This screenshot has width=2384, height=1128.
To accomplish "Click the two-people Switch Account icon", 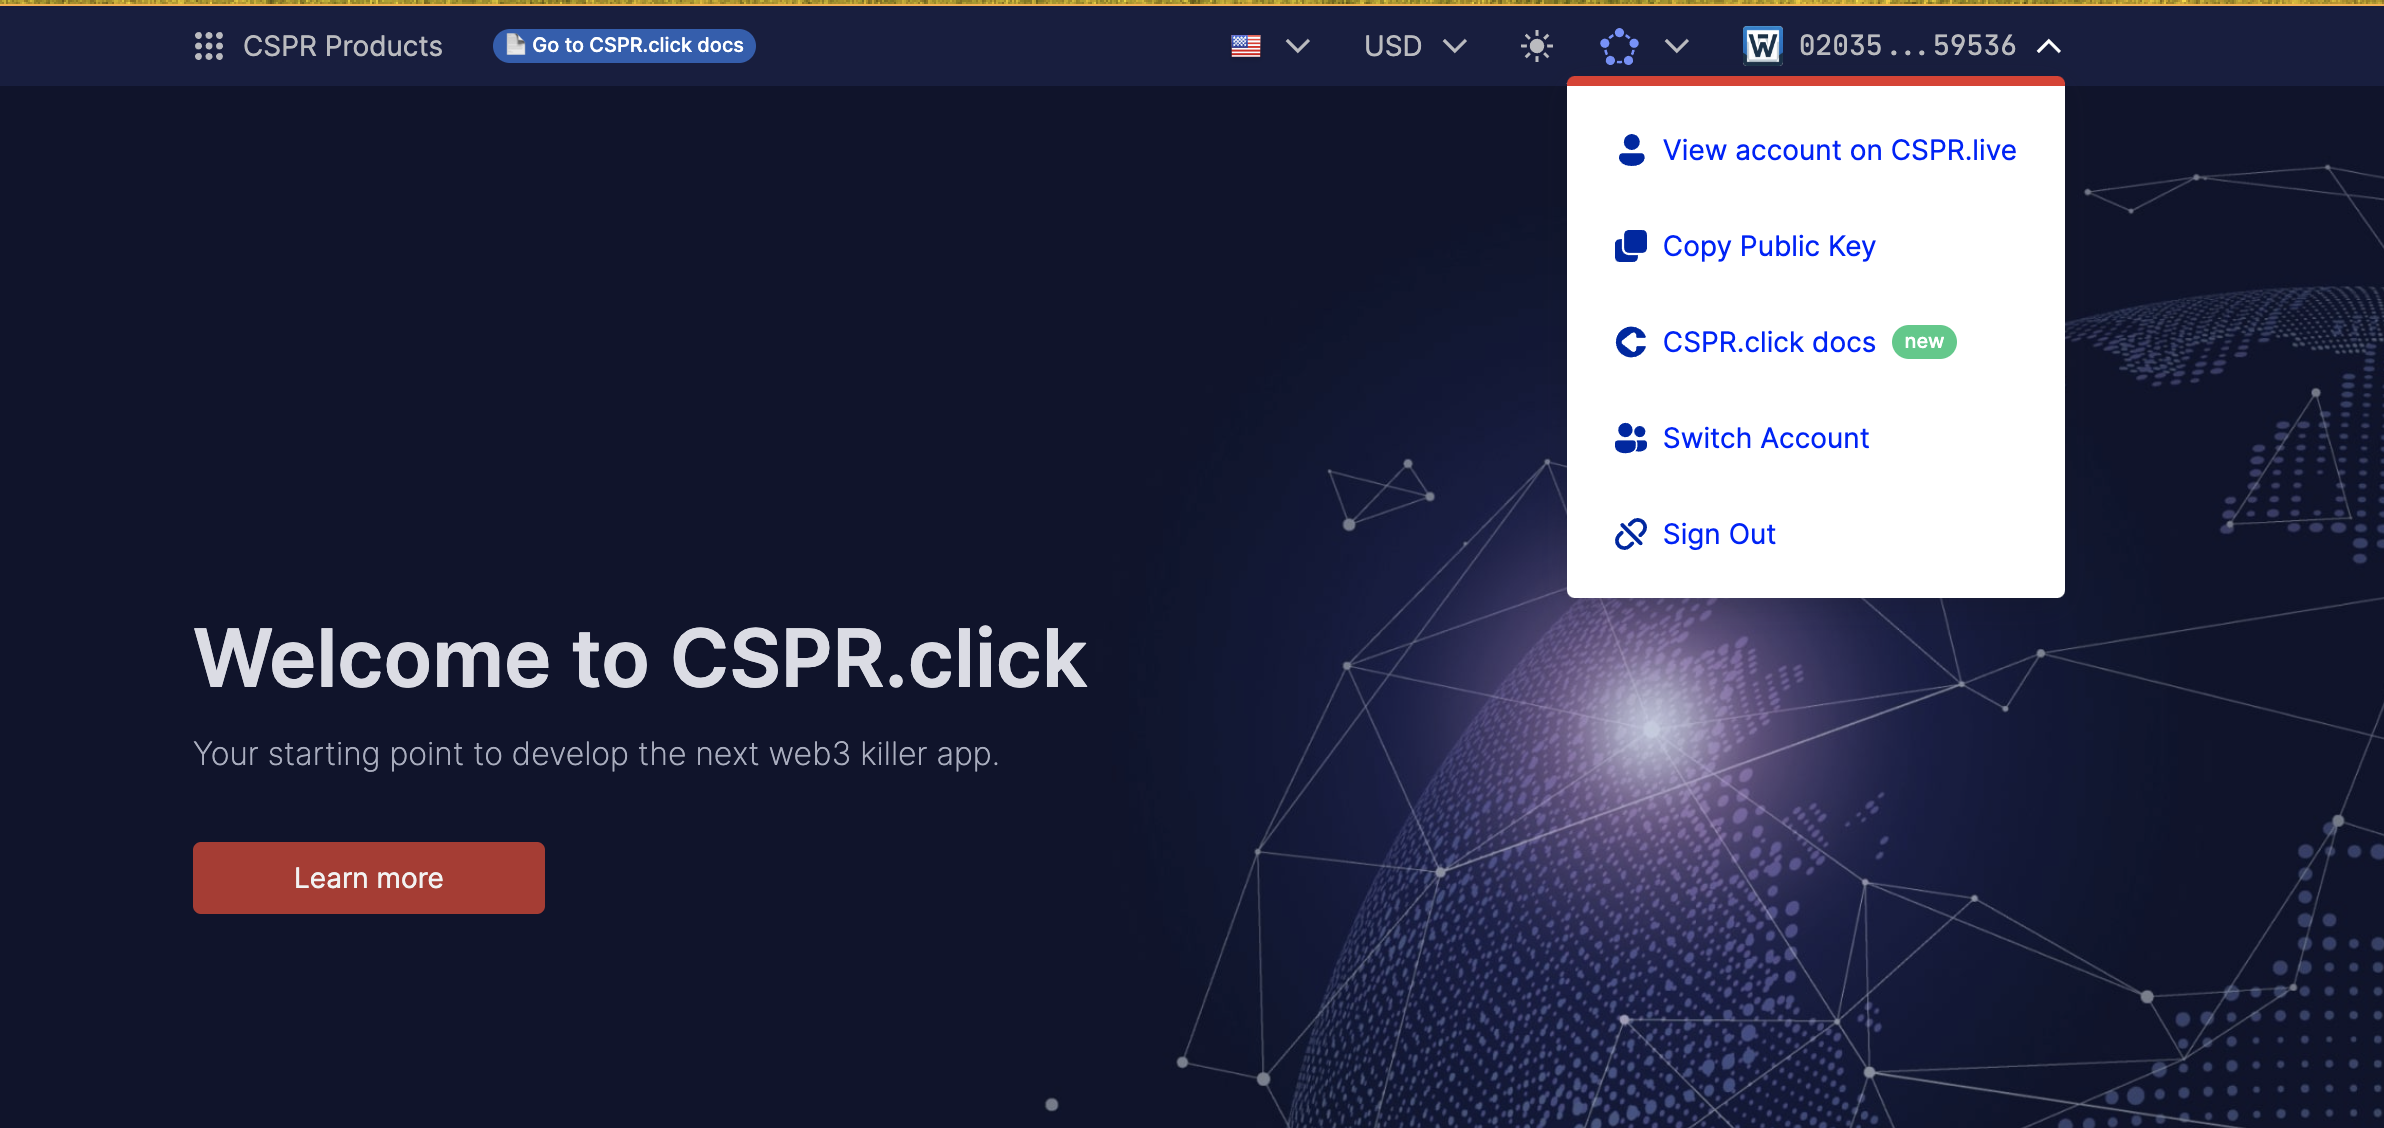I will [1631, 438].
